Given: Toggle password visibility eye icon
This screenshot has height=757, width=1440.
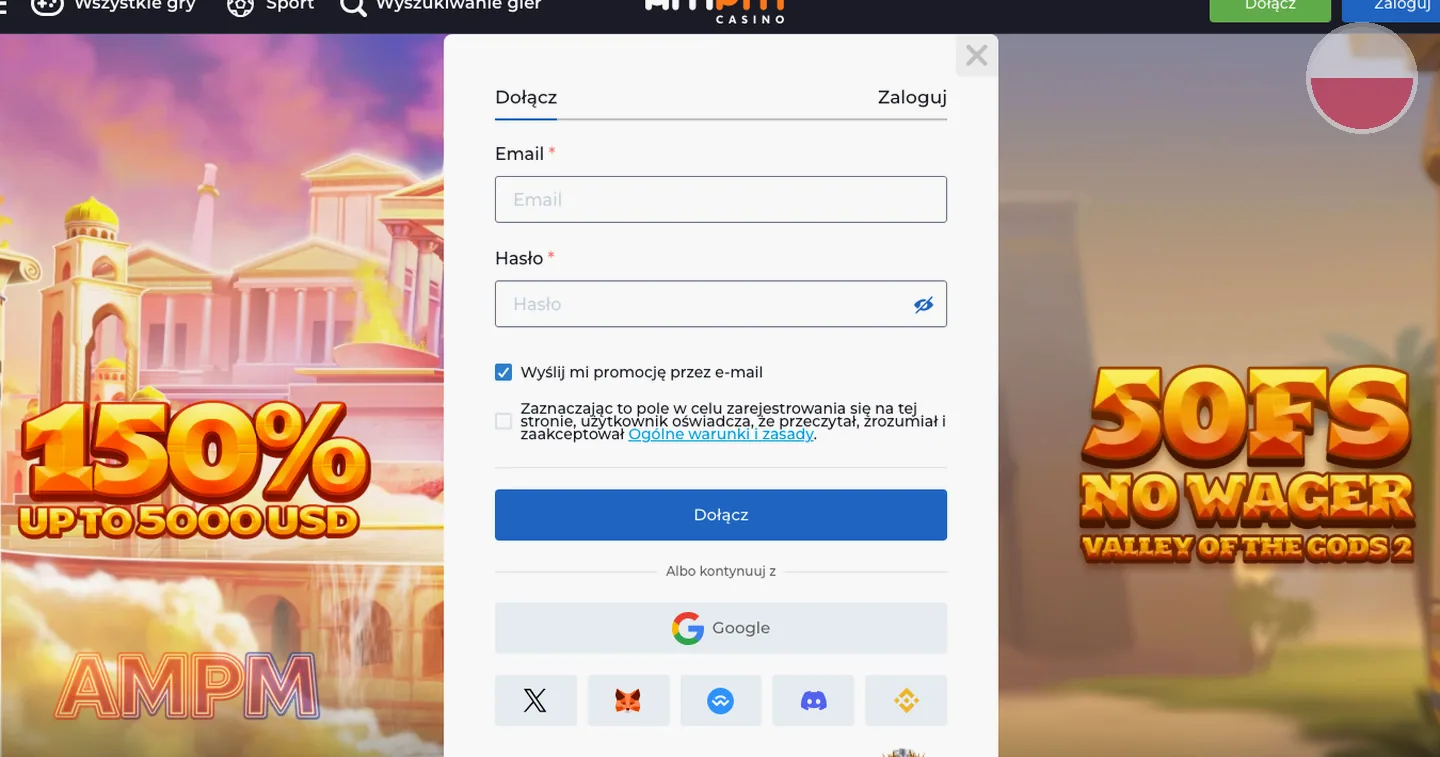Looking at the screenshot, I should click(x=923, y=304).
